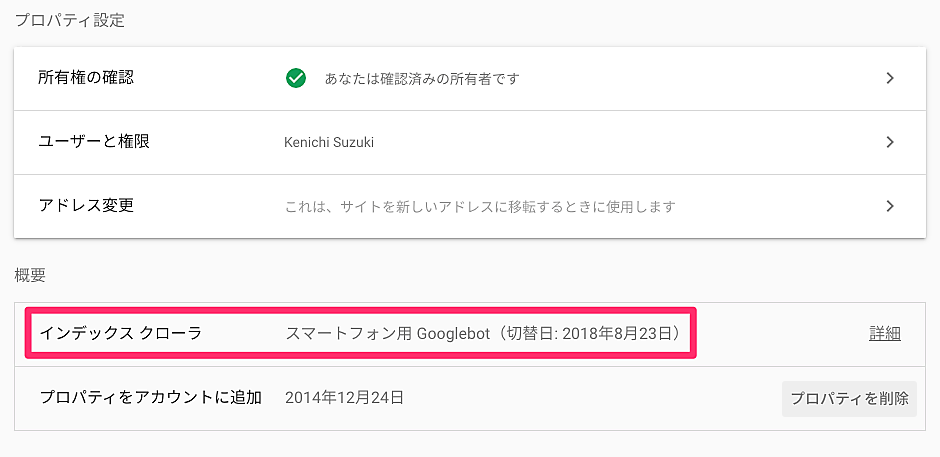Image resolution: width=940 pixels, height=457 pixels.
Task: Click the address change description text
Action: (480, 207)
